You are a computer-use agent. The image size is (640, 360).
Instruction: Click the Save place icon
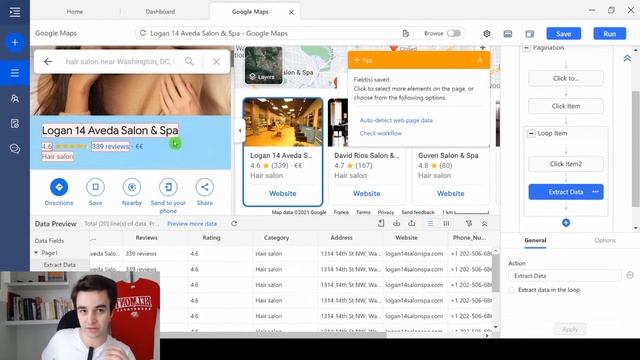click(95, 187)
